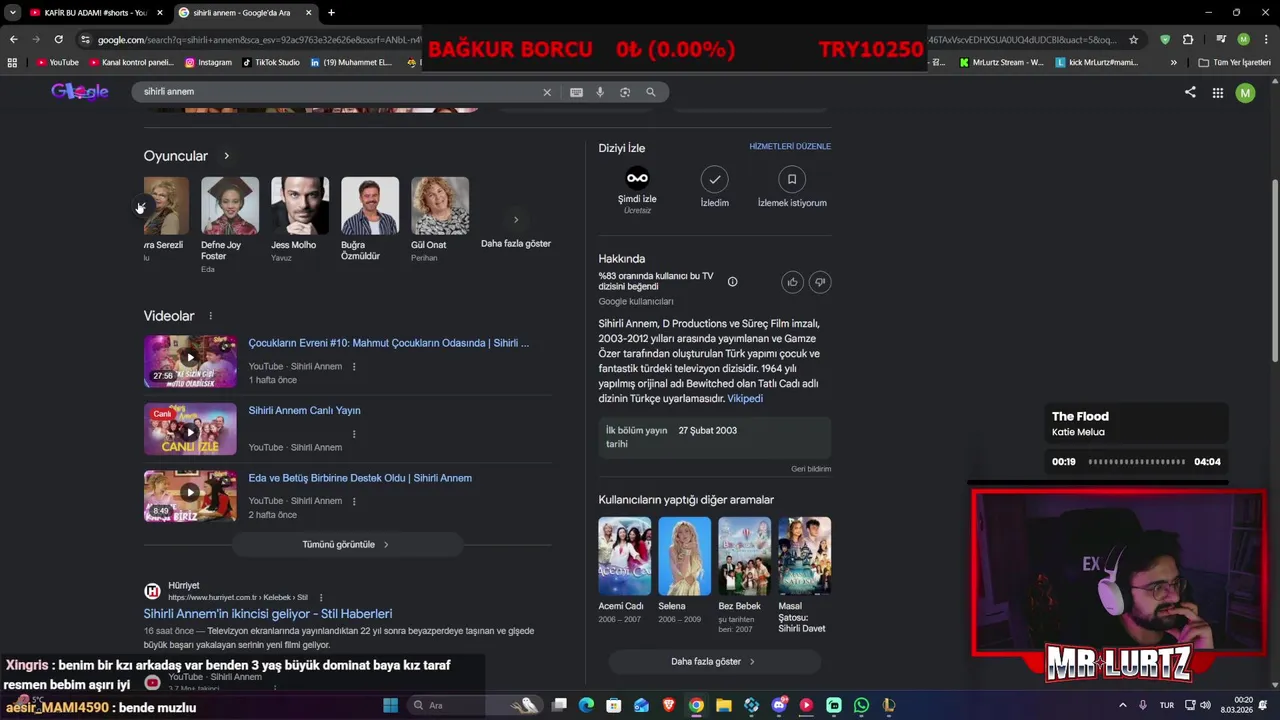Seek The Flood song progress bar
The height and width of the screenshot is (720, 1280).
[x=1137, y=462]
